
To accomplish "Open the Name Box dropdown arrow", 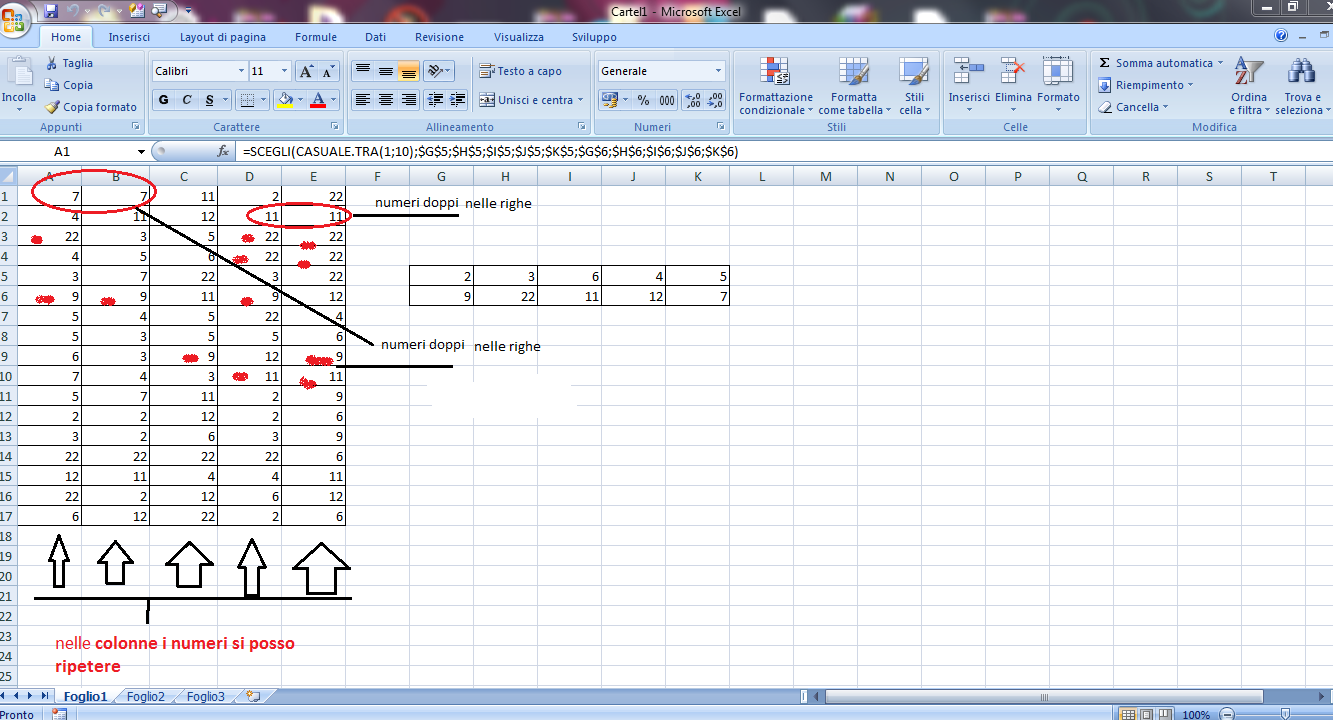I will tap(141, 151).
